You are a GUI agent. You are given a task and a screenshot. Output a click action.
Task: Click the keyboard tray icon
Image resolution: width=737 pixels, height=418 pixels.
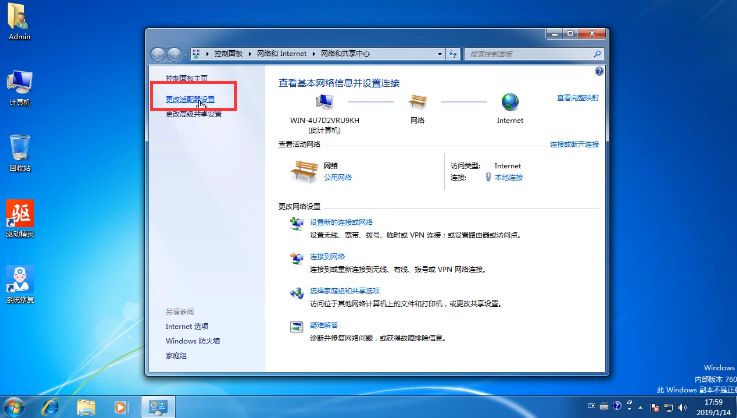(604, 406)
